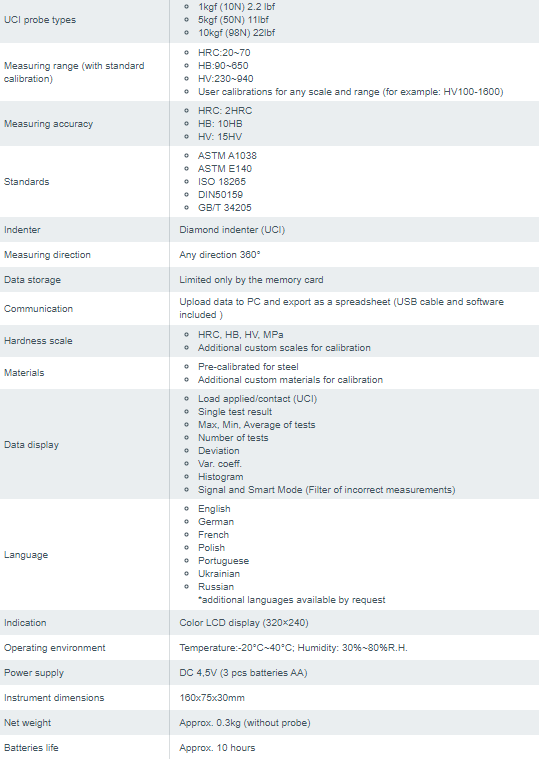Click the HRC:20~70 measuring range item
The height and width of the screenshot is (759, 539).
[x=224, y=53]
